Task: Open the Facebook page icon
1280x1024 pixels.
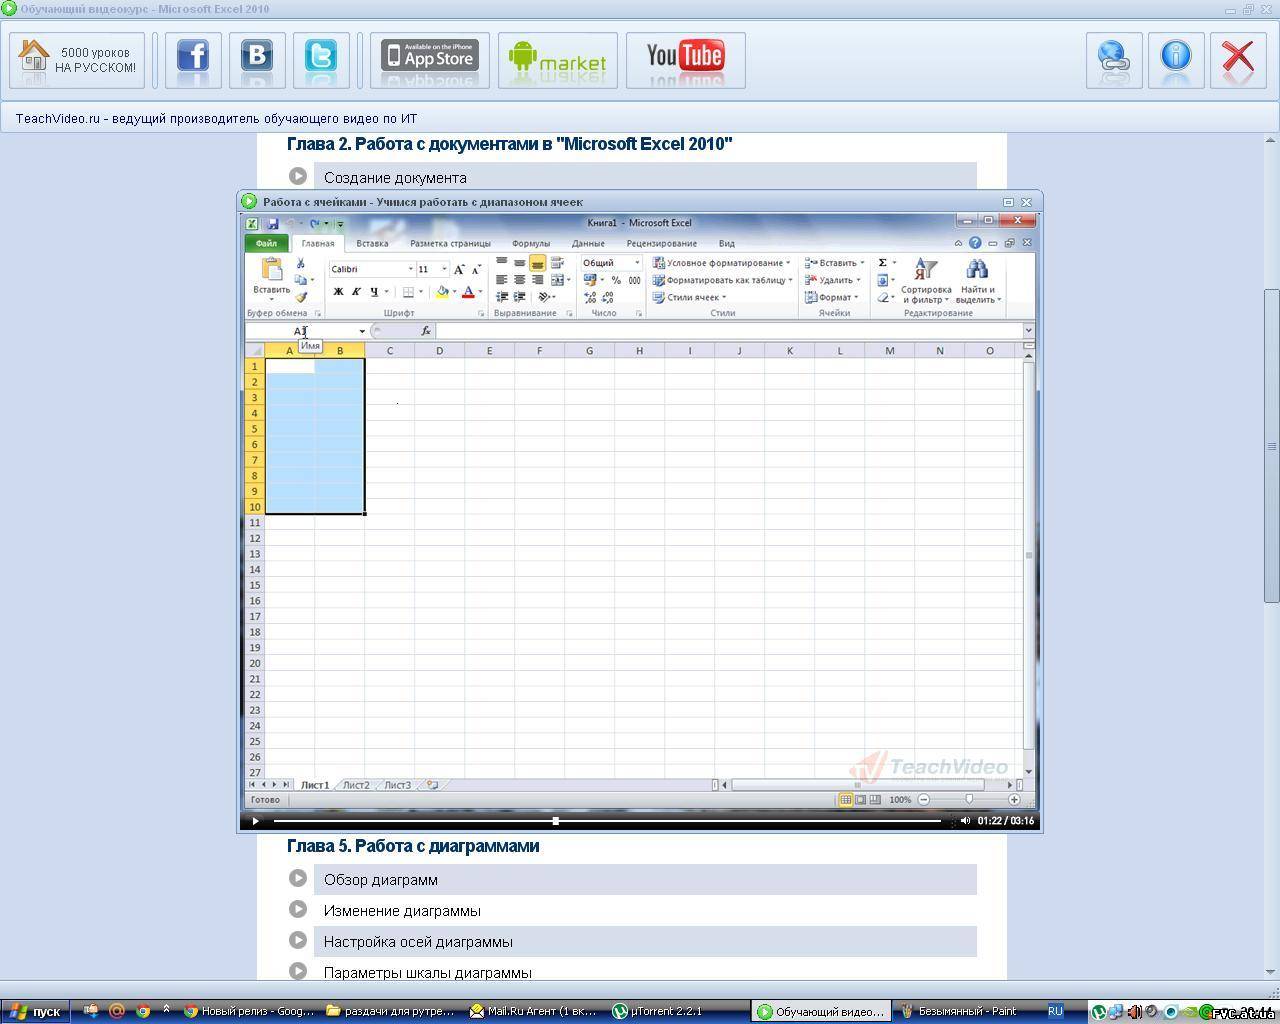Action: 193,61
